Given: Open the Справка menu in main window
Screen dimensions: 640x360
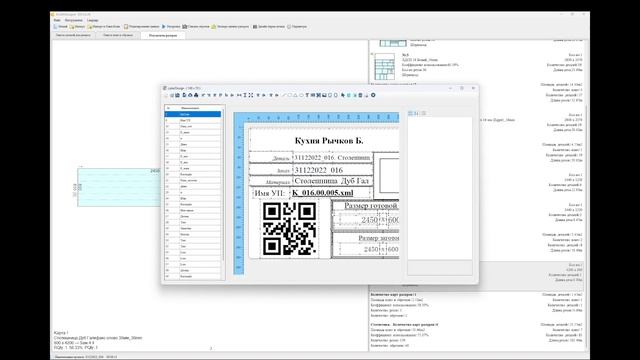Looking at the screenshot, I should (x=93, y=20).
